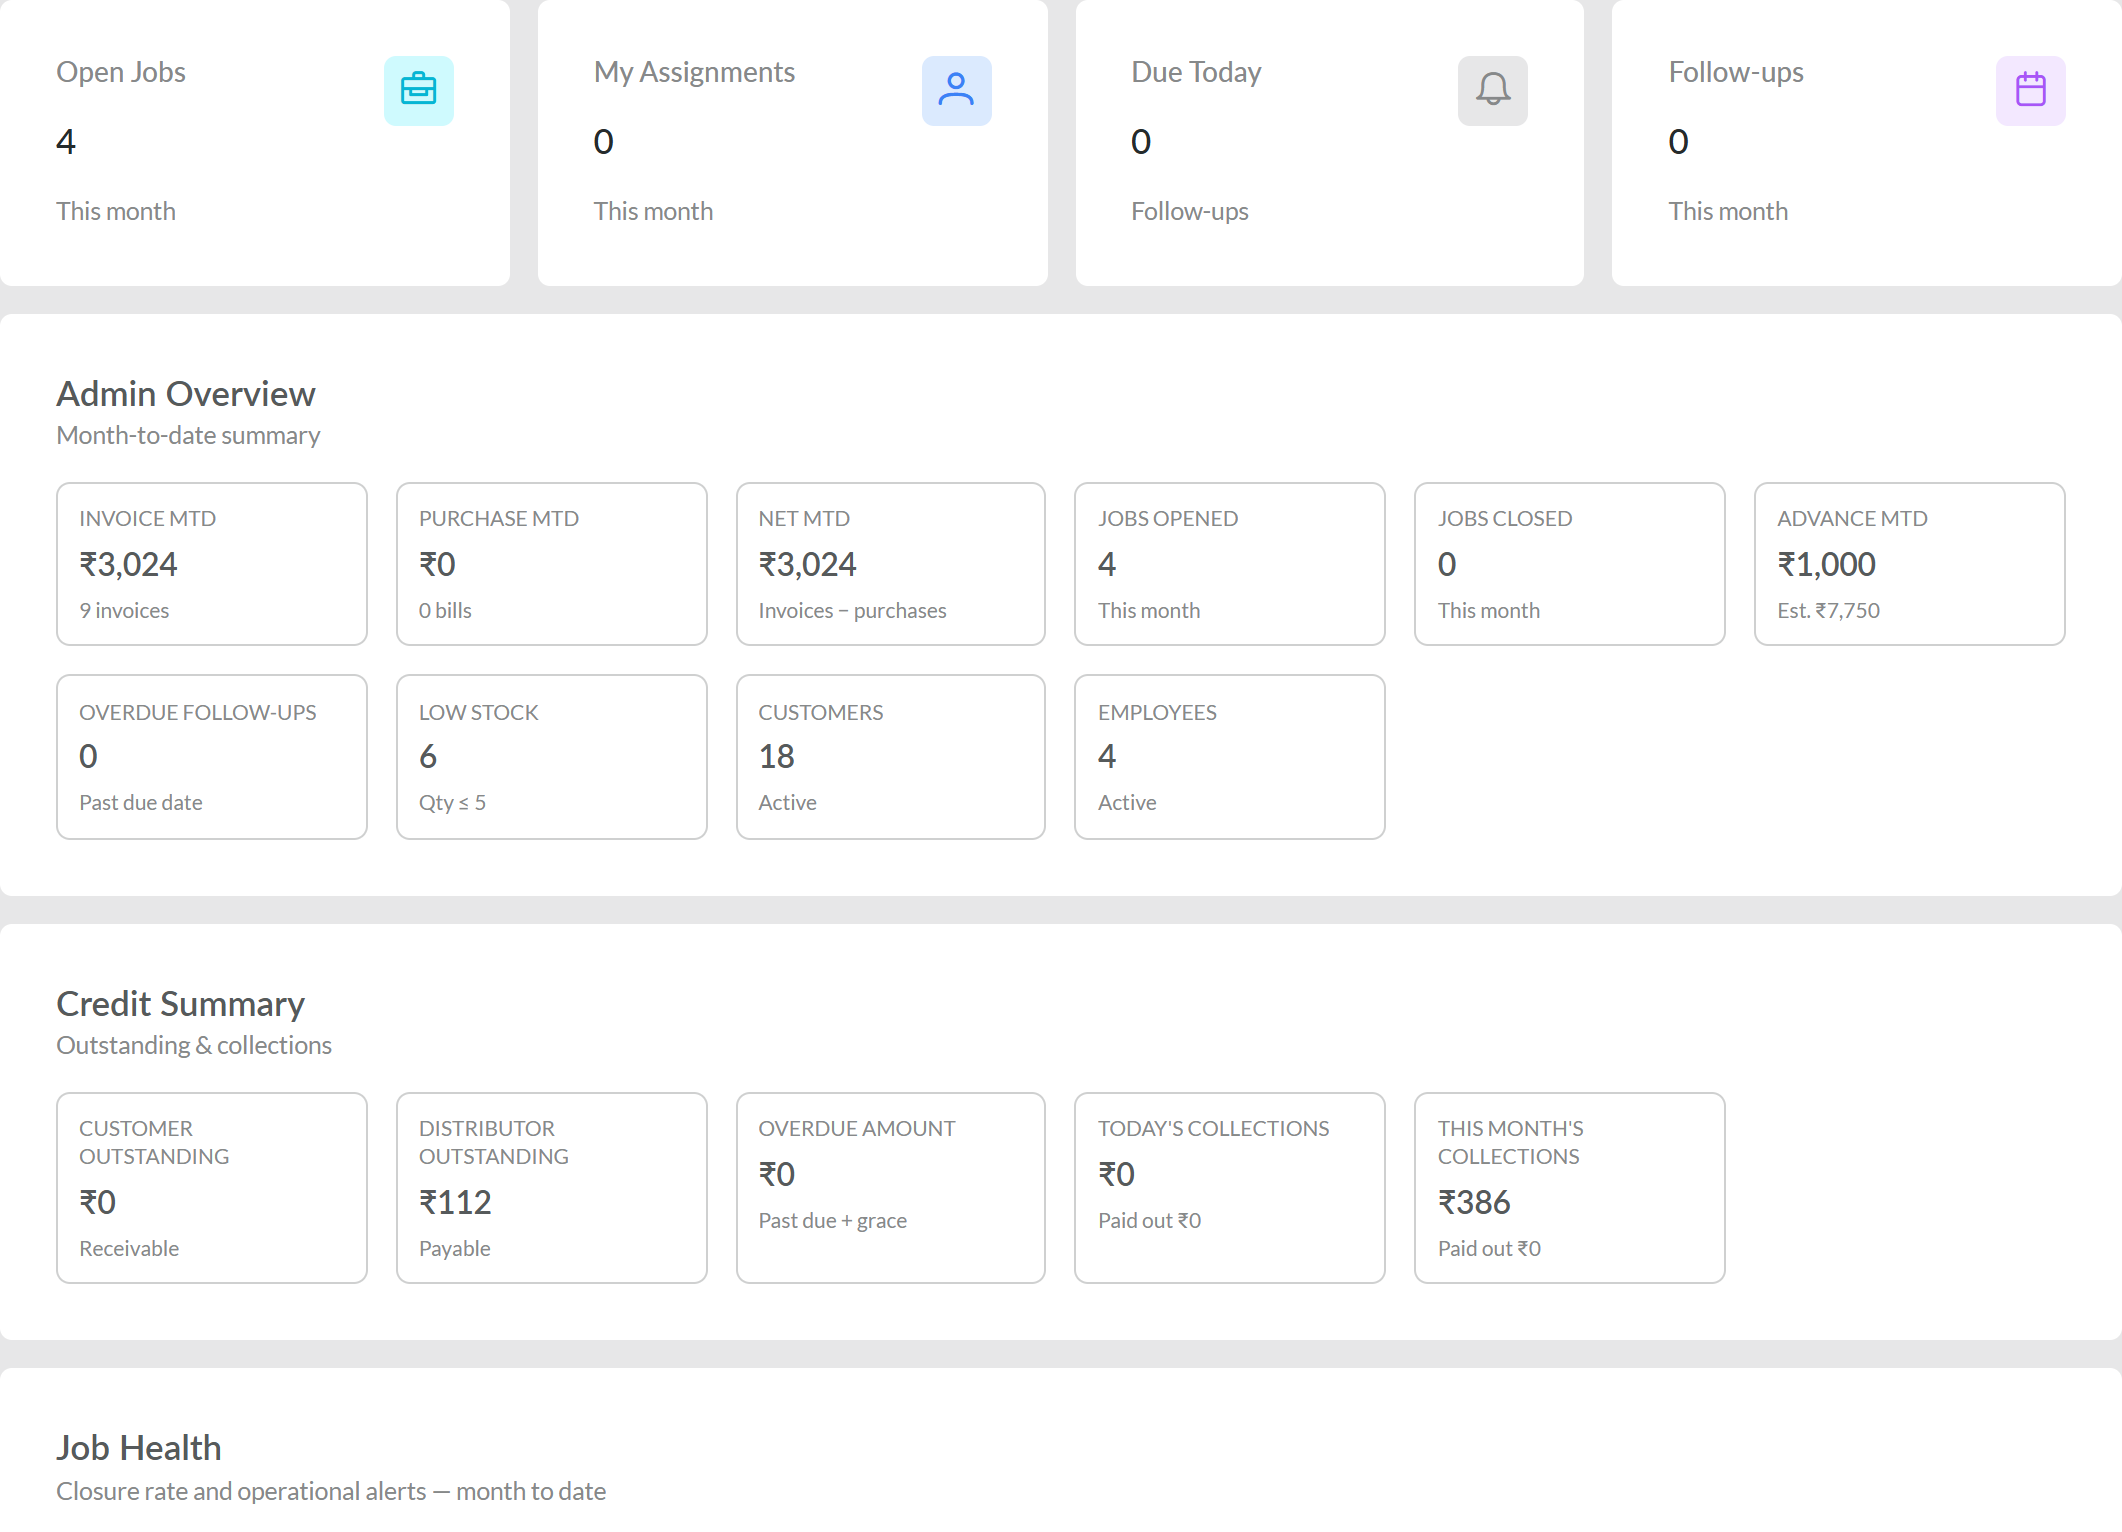Open the OVERDUE AMOUNT label

857,1128
